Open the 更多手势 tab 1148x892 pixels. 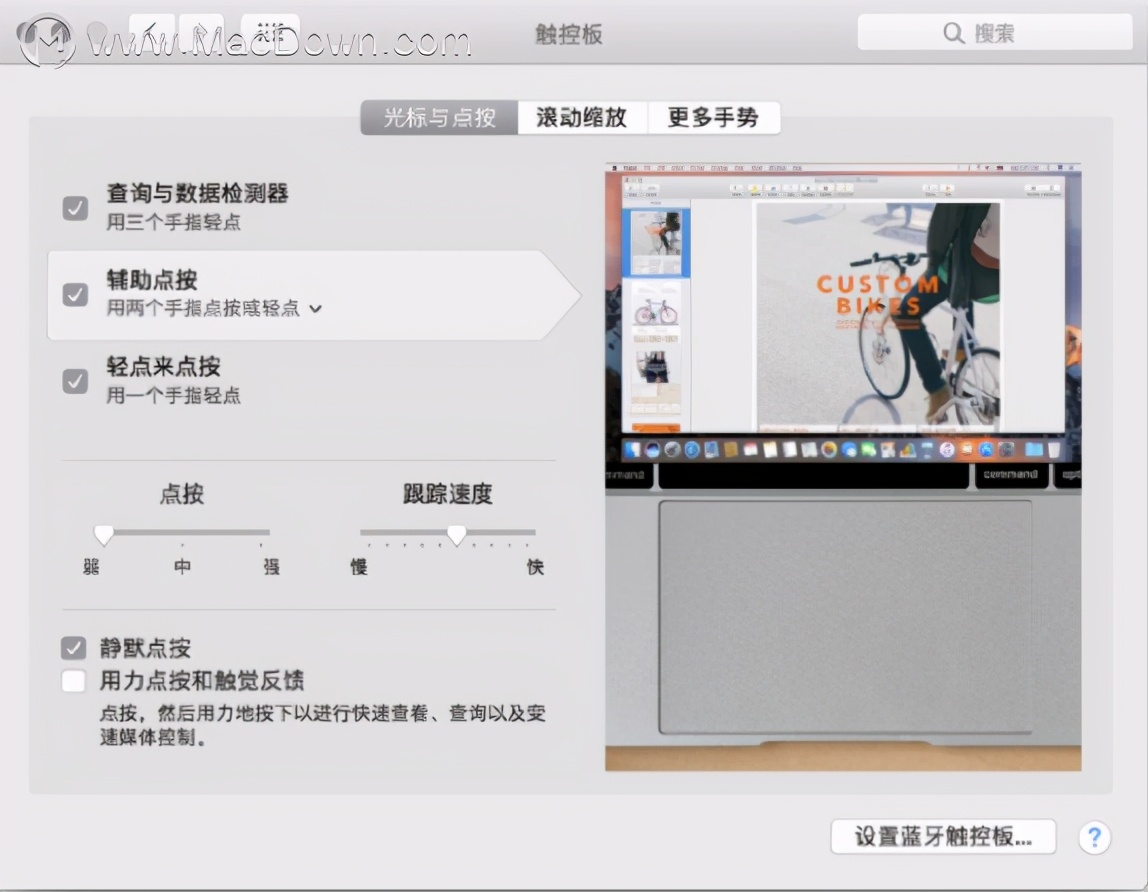[x=715, y=117]
